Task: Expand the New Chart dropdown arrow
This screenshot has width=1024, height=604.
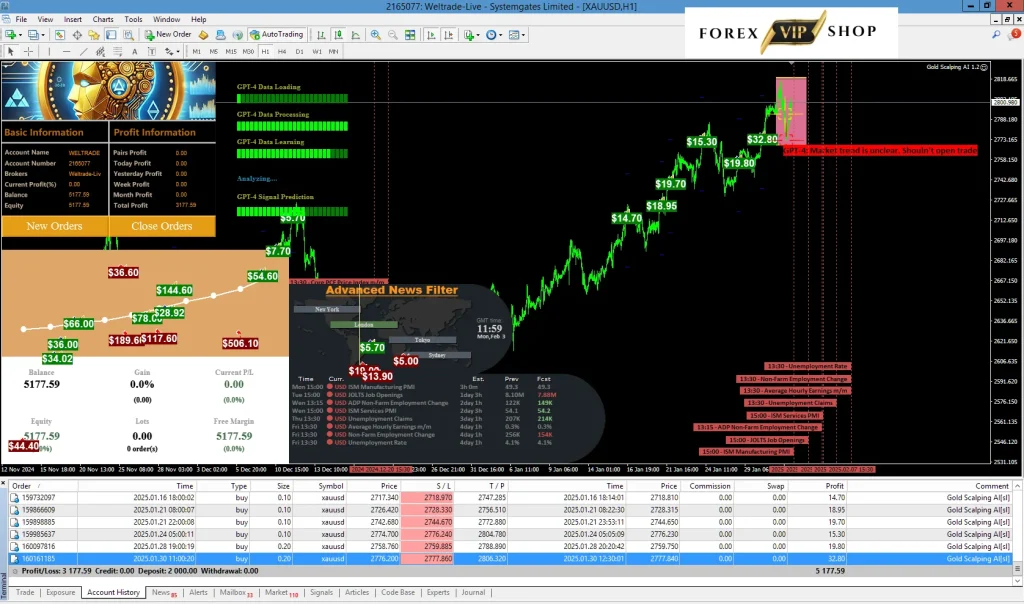Action: pyautogui.click(x=20, y=35)
